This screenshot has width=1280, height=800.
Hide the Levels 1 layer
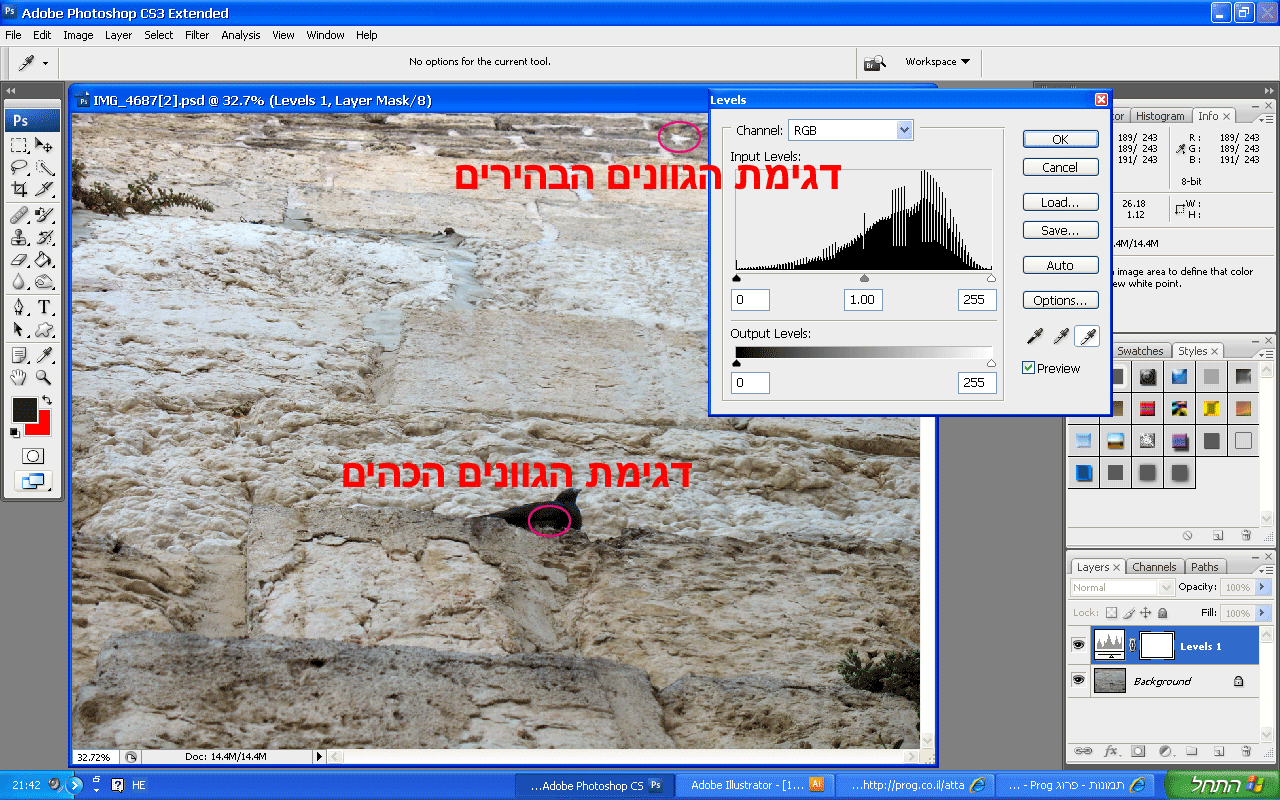[1078, 646]
